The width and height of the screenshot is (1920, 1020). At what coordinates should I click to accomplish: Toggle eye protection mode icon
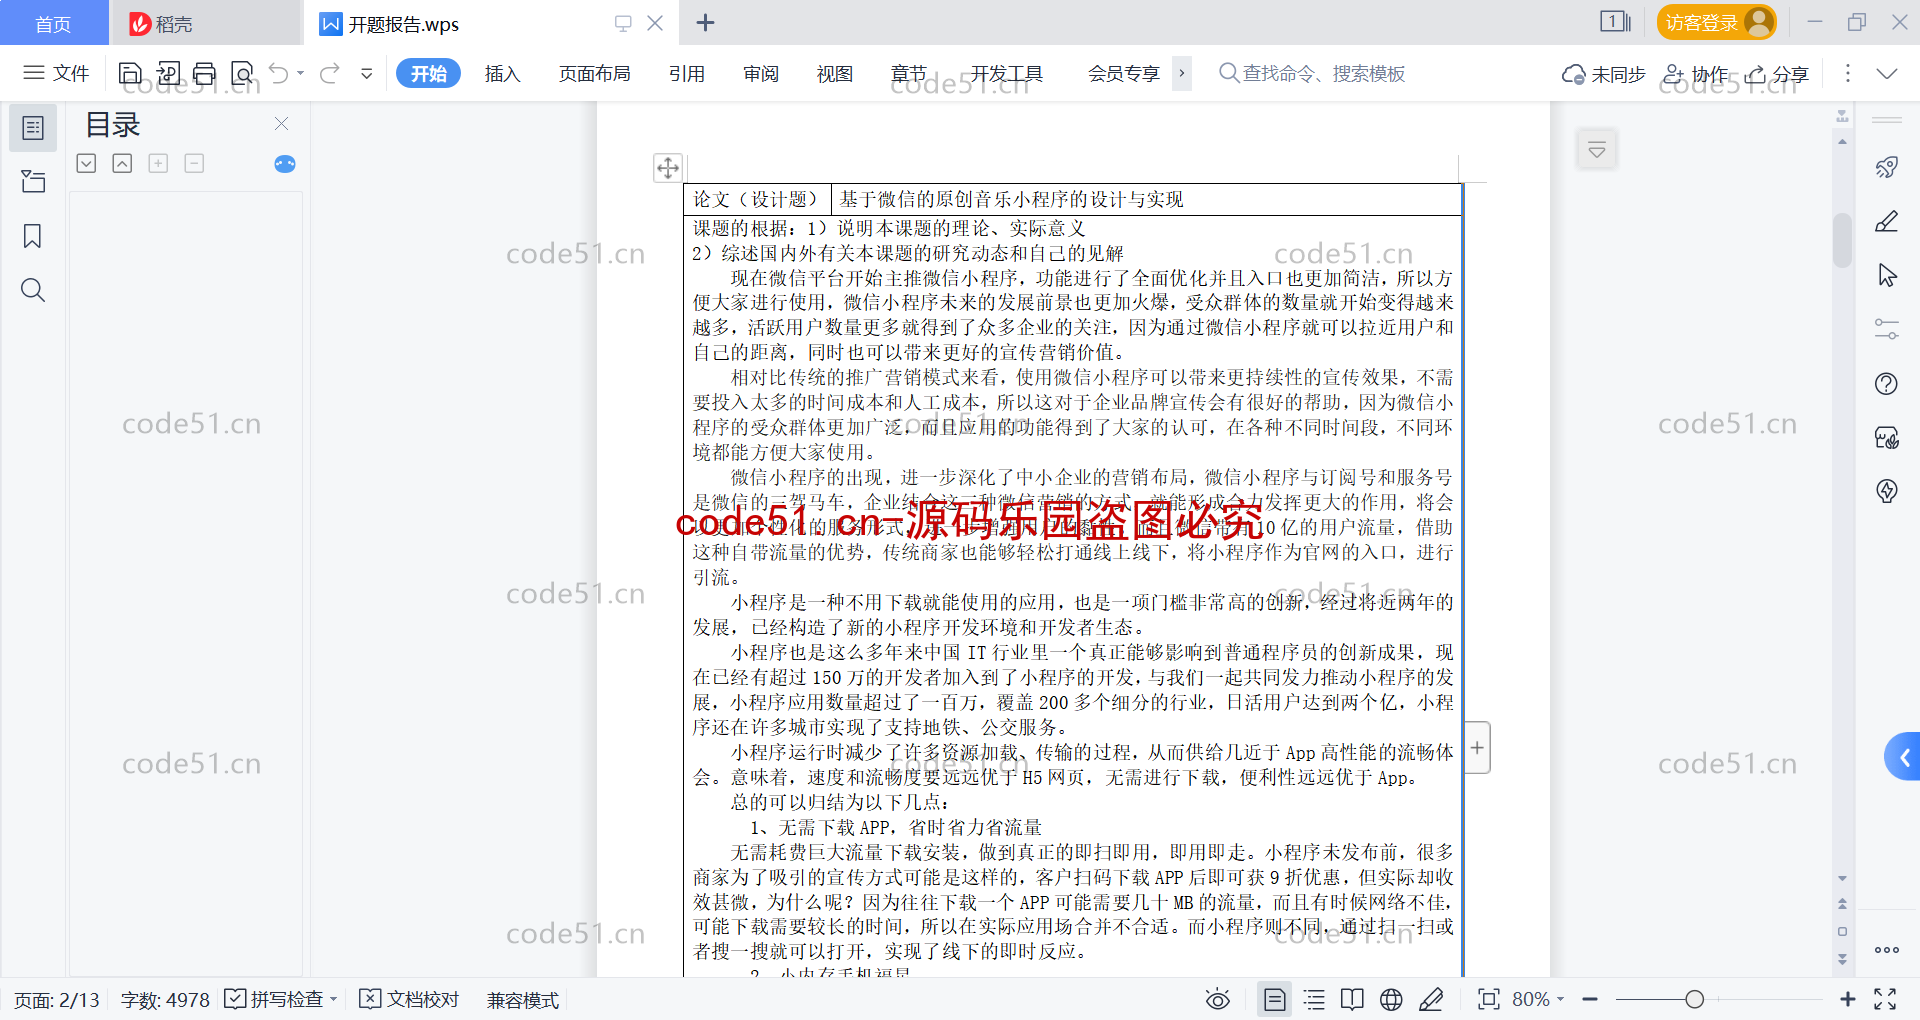1217,999
